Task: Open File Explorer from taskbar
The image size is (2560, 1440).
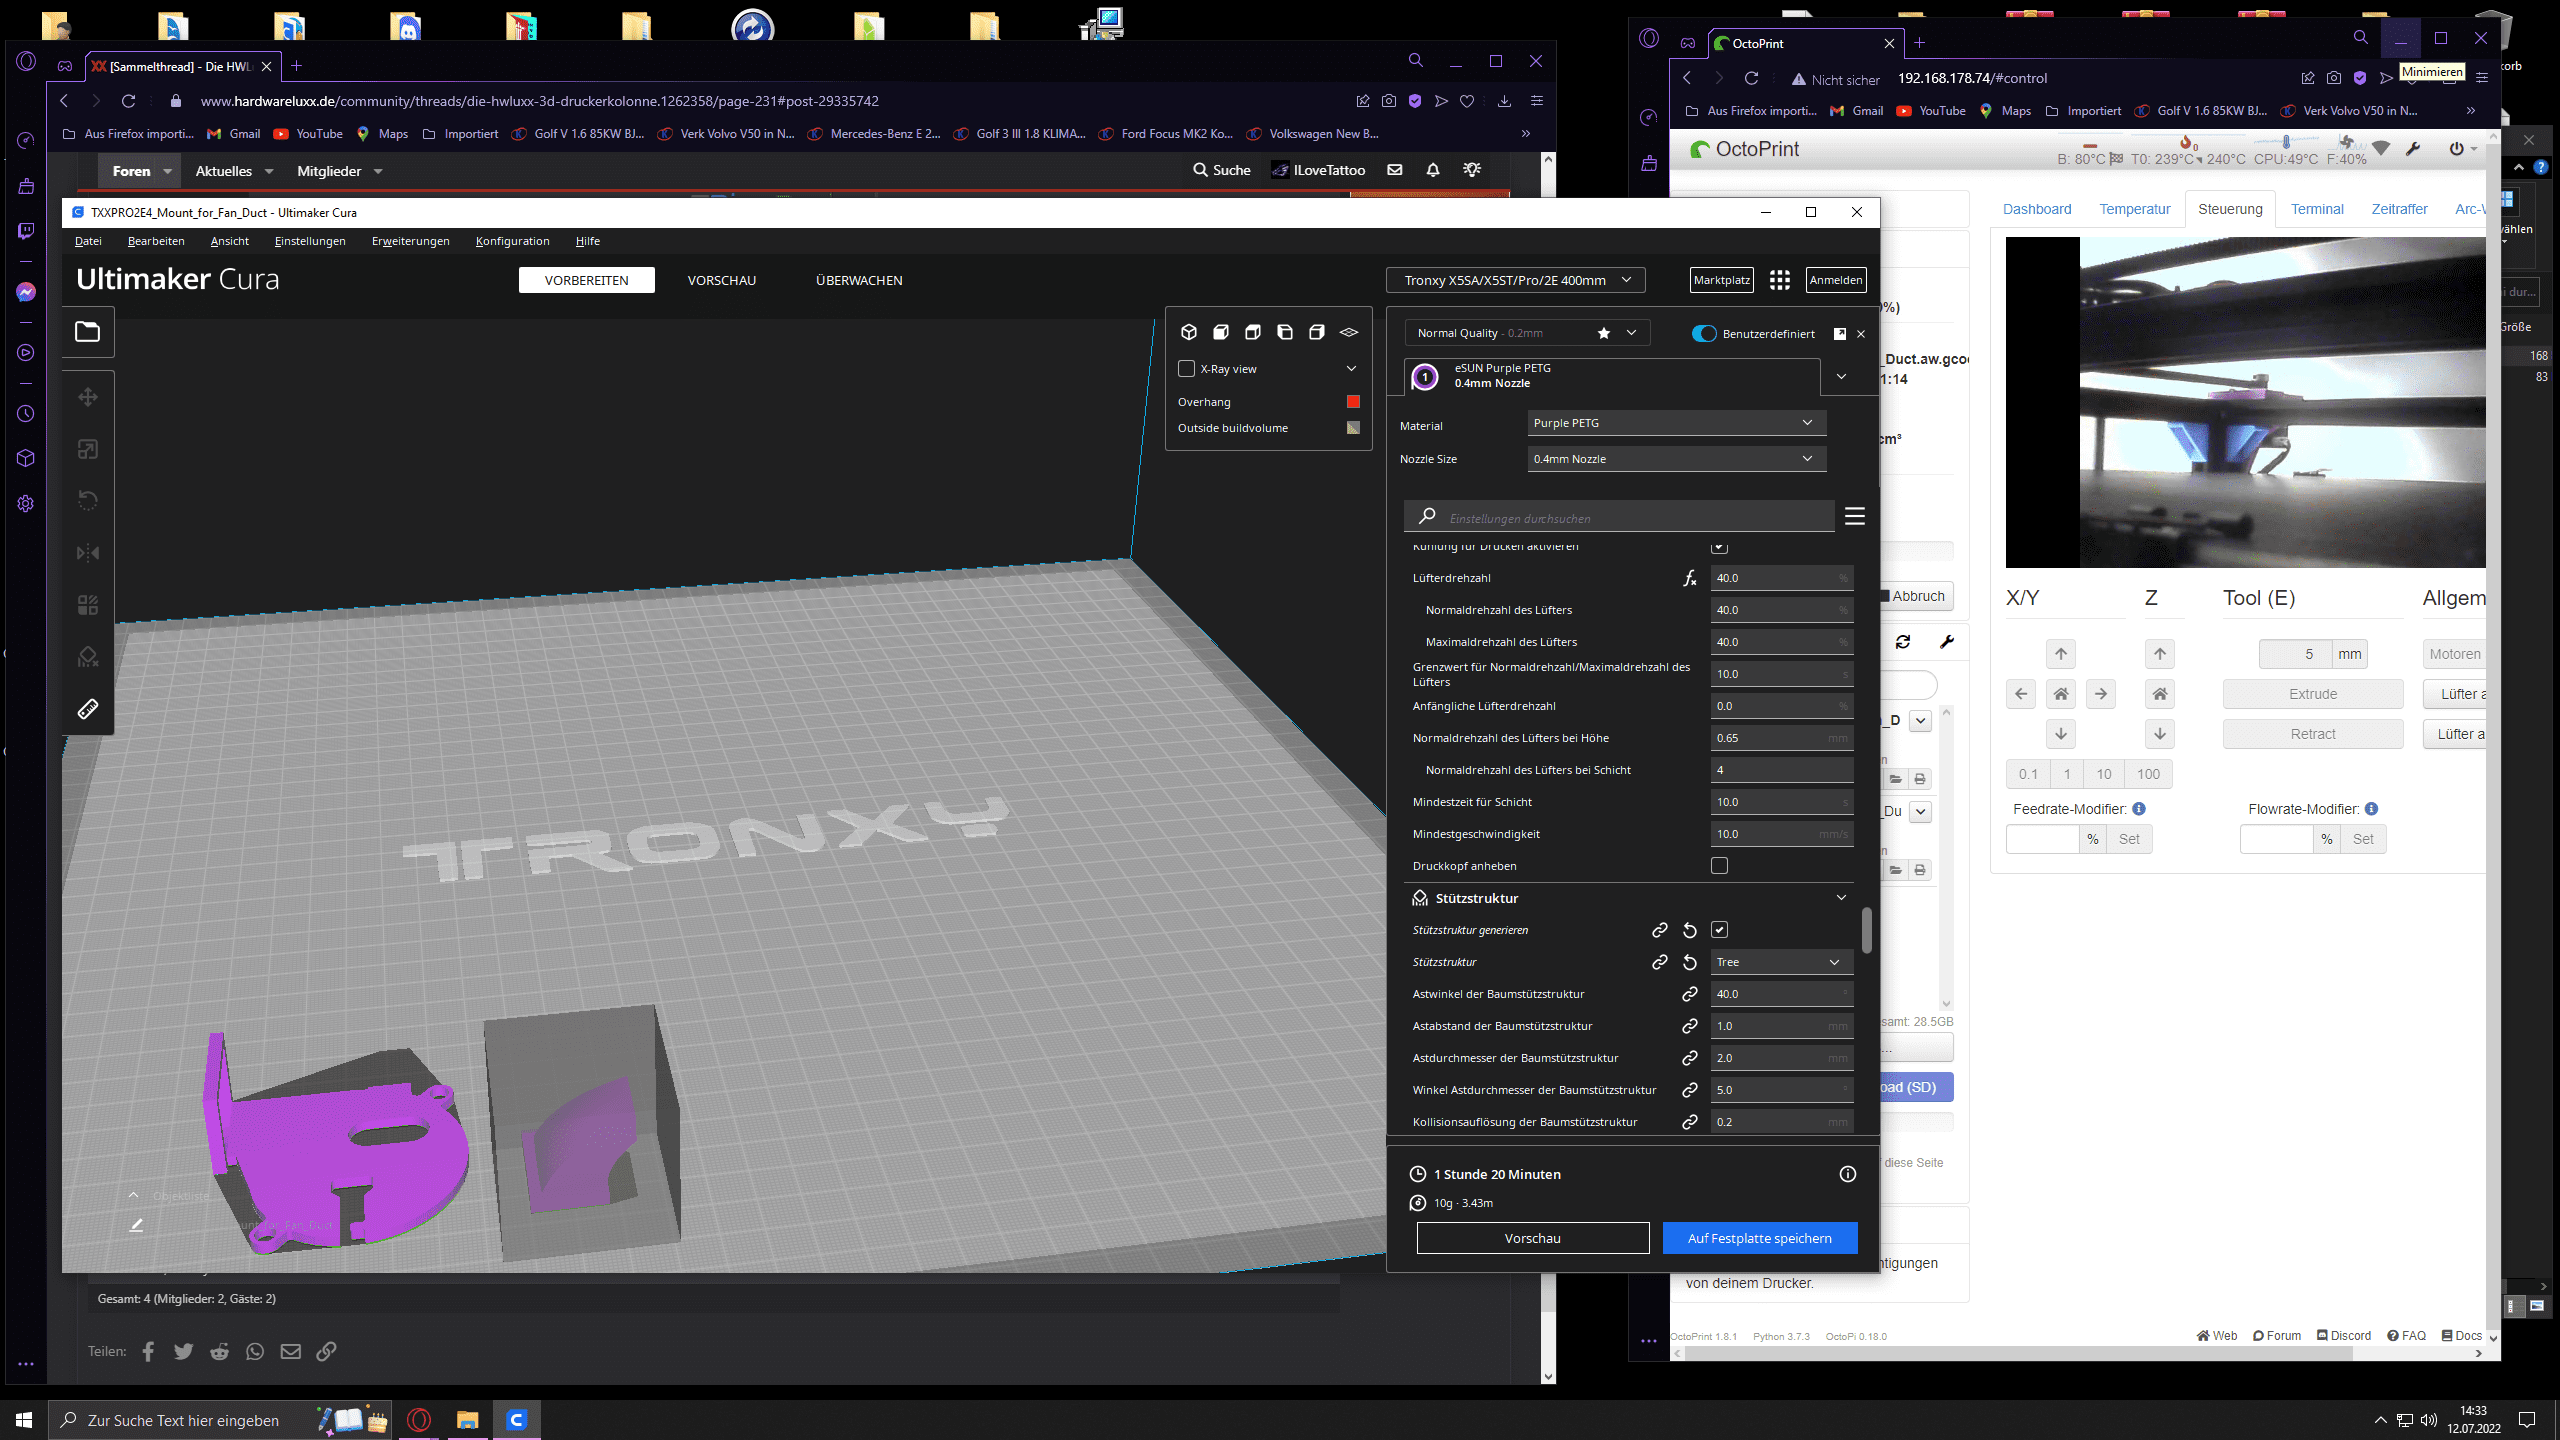Action: (467, 1420)
